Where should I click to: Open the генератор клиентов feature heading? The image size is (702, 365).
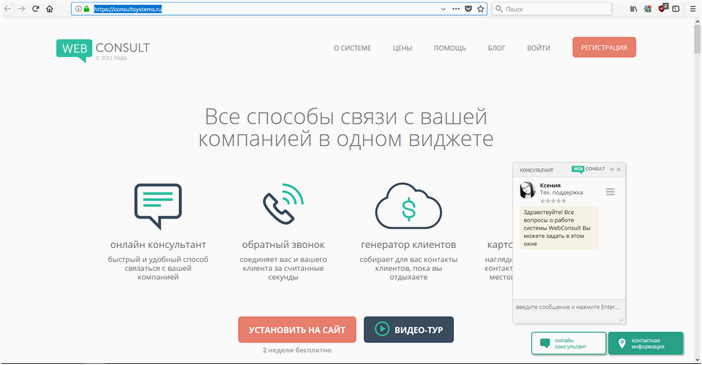pyautogui.click(x=408, y=245)
